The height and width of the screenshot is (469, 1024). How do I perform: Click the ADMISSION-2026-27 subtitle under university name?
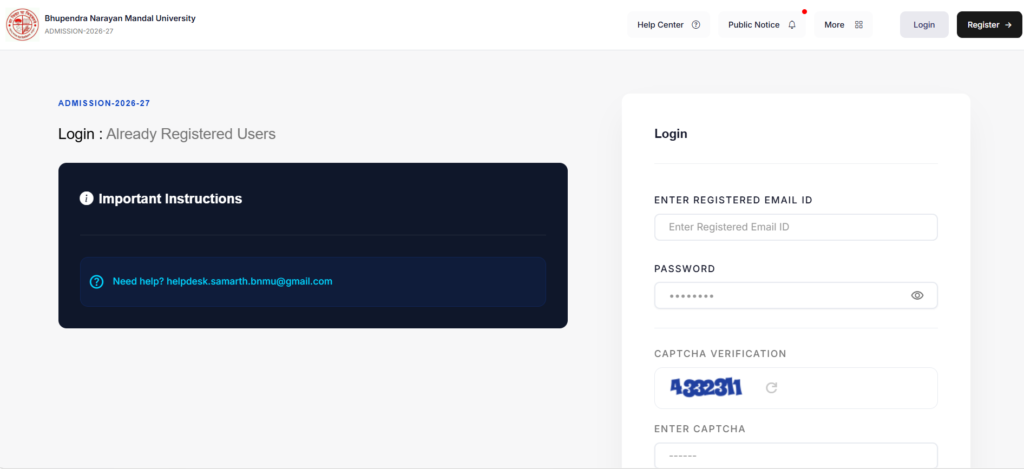pyautogui.click(x=79, y=31)
